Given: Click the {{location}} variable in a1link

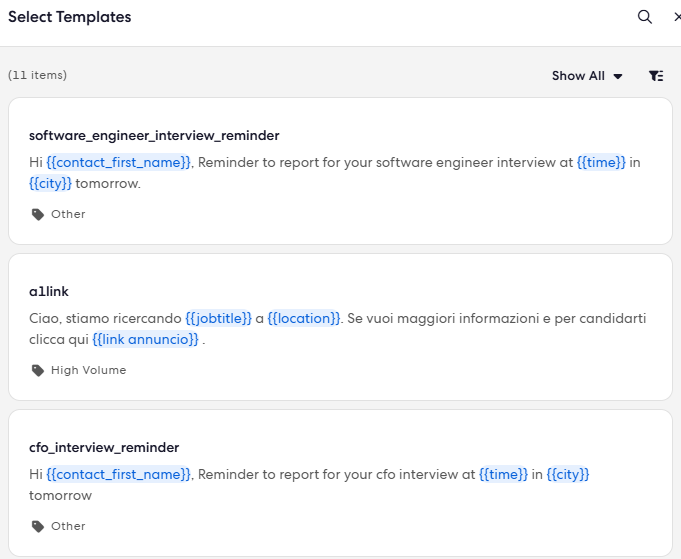Looking at the screenshot, I should tap(304, 318).
